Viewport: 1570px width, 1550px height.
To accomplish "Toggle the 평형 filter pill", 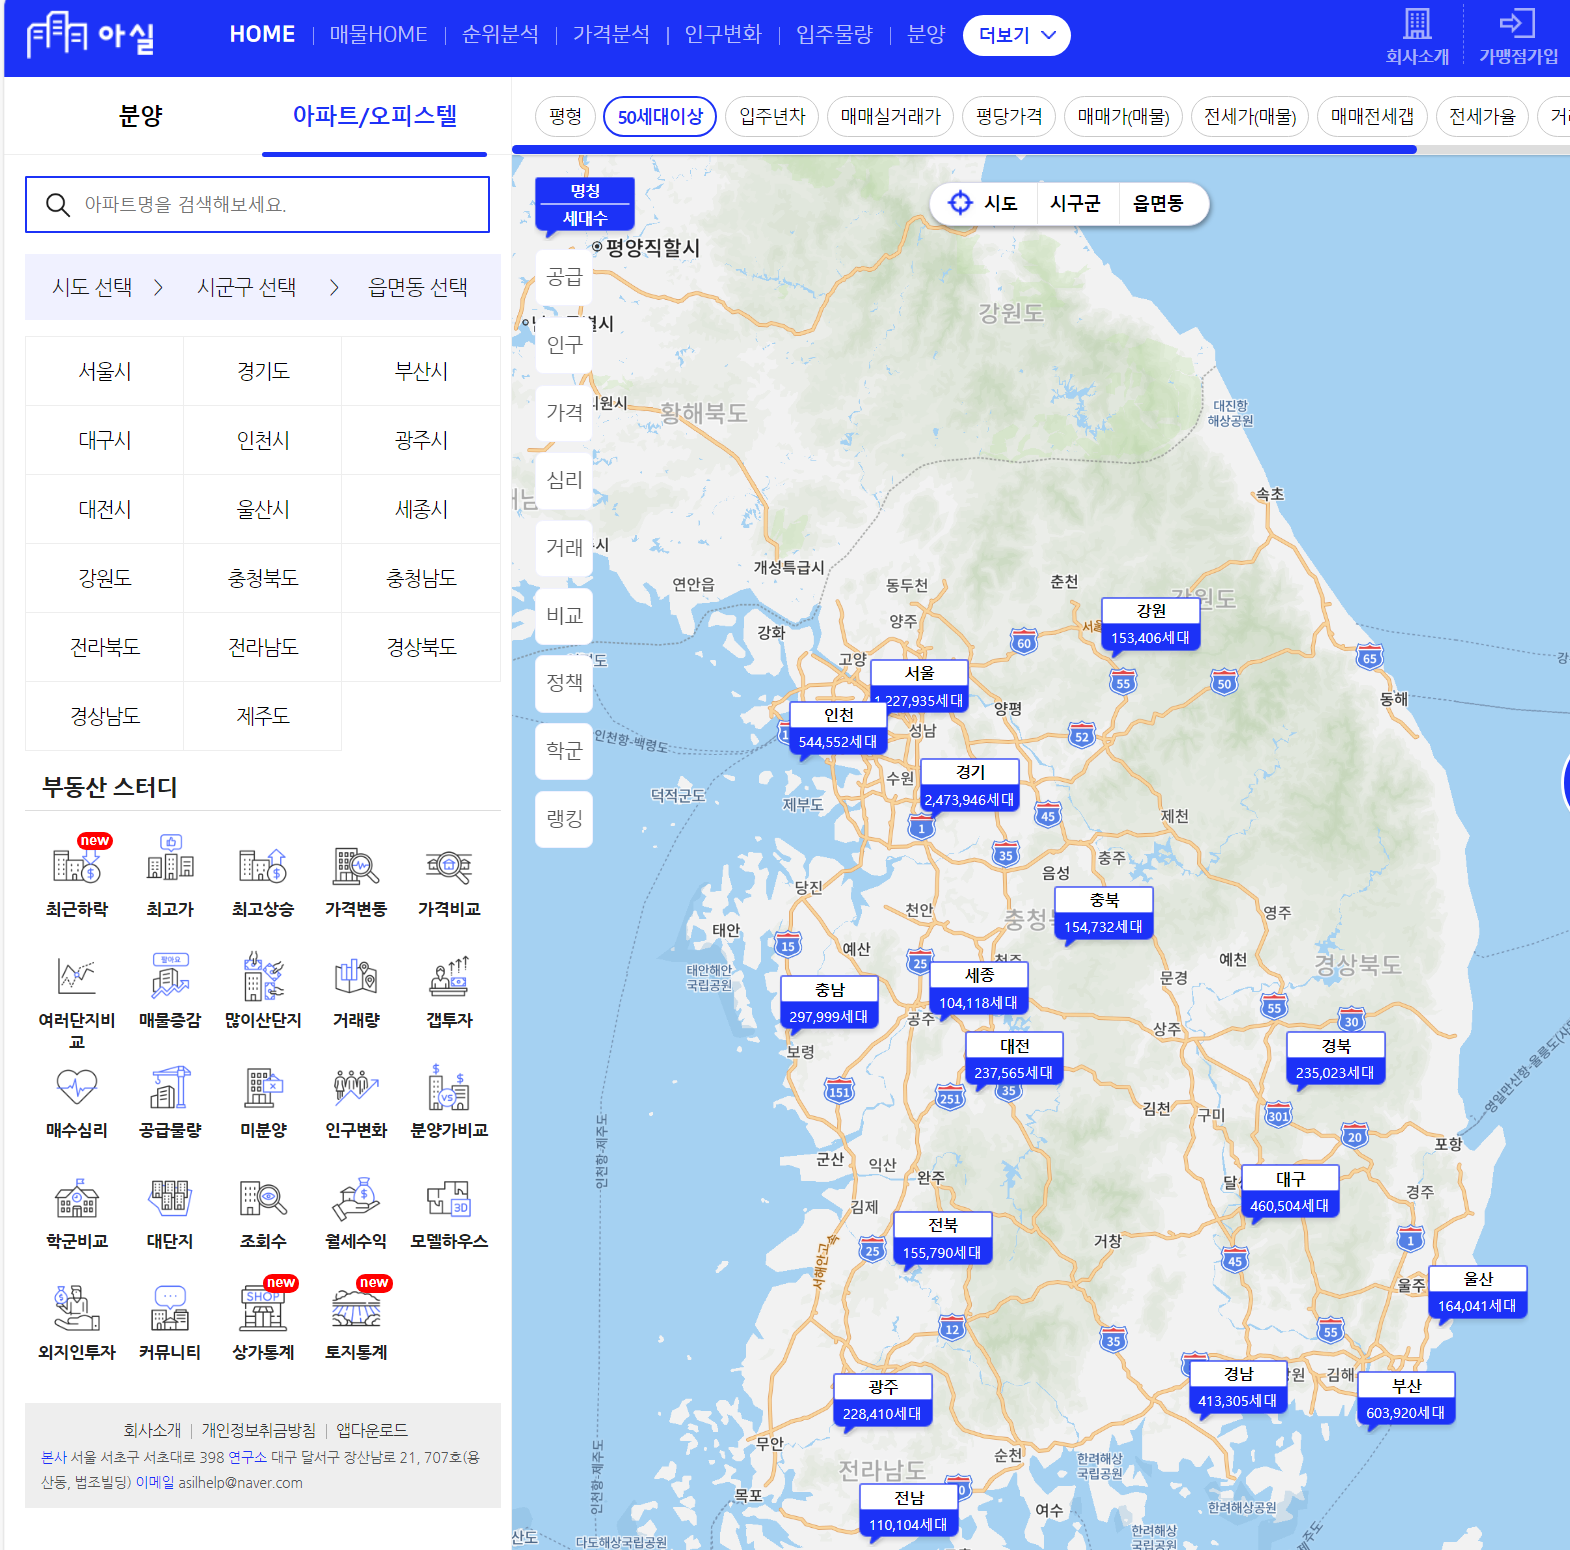I will (565, 116).
